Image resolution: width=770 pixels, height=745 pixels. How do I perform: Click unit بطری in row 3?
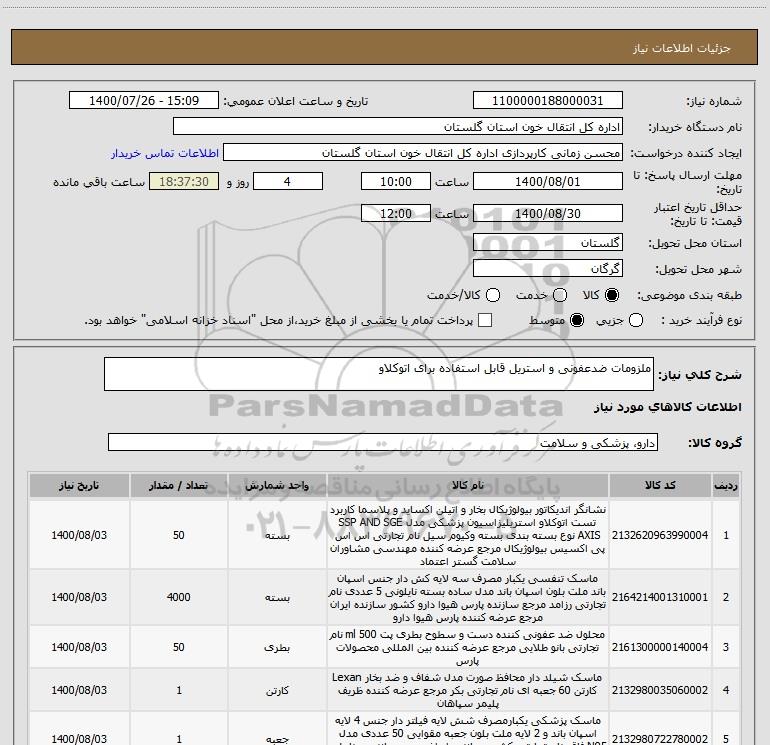click(277, 648)
